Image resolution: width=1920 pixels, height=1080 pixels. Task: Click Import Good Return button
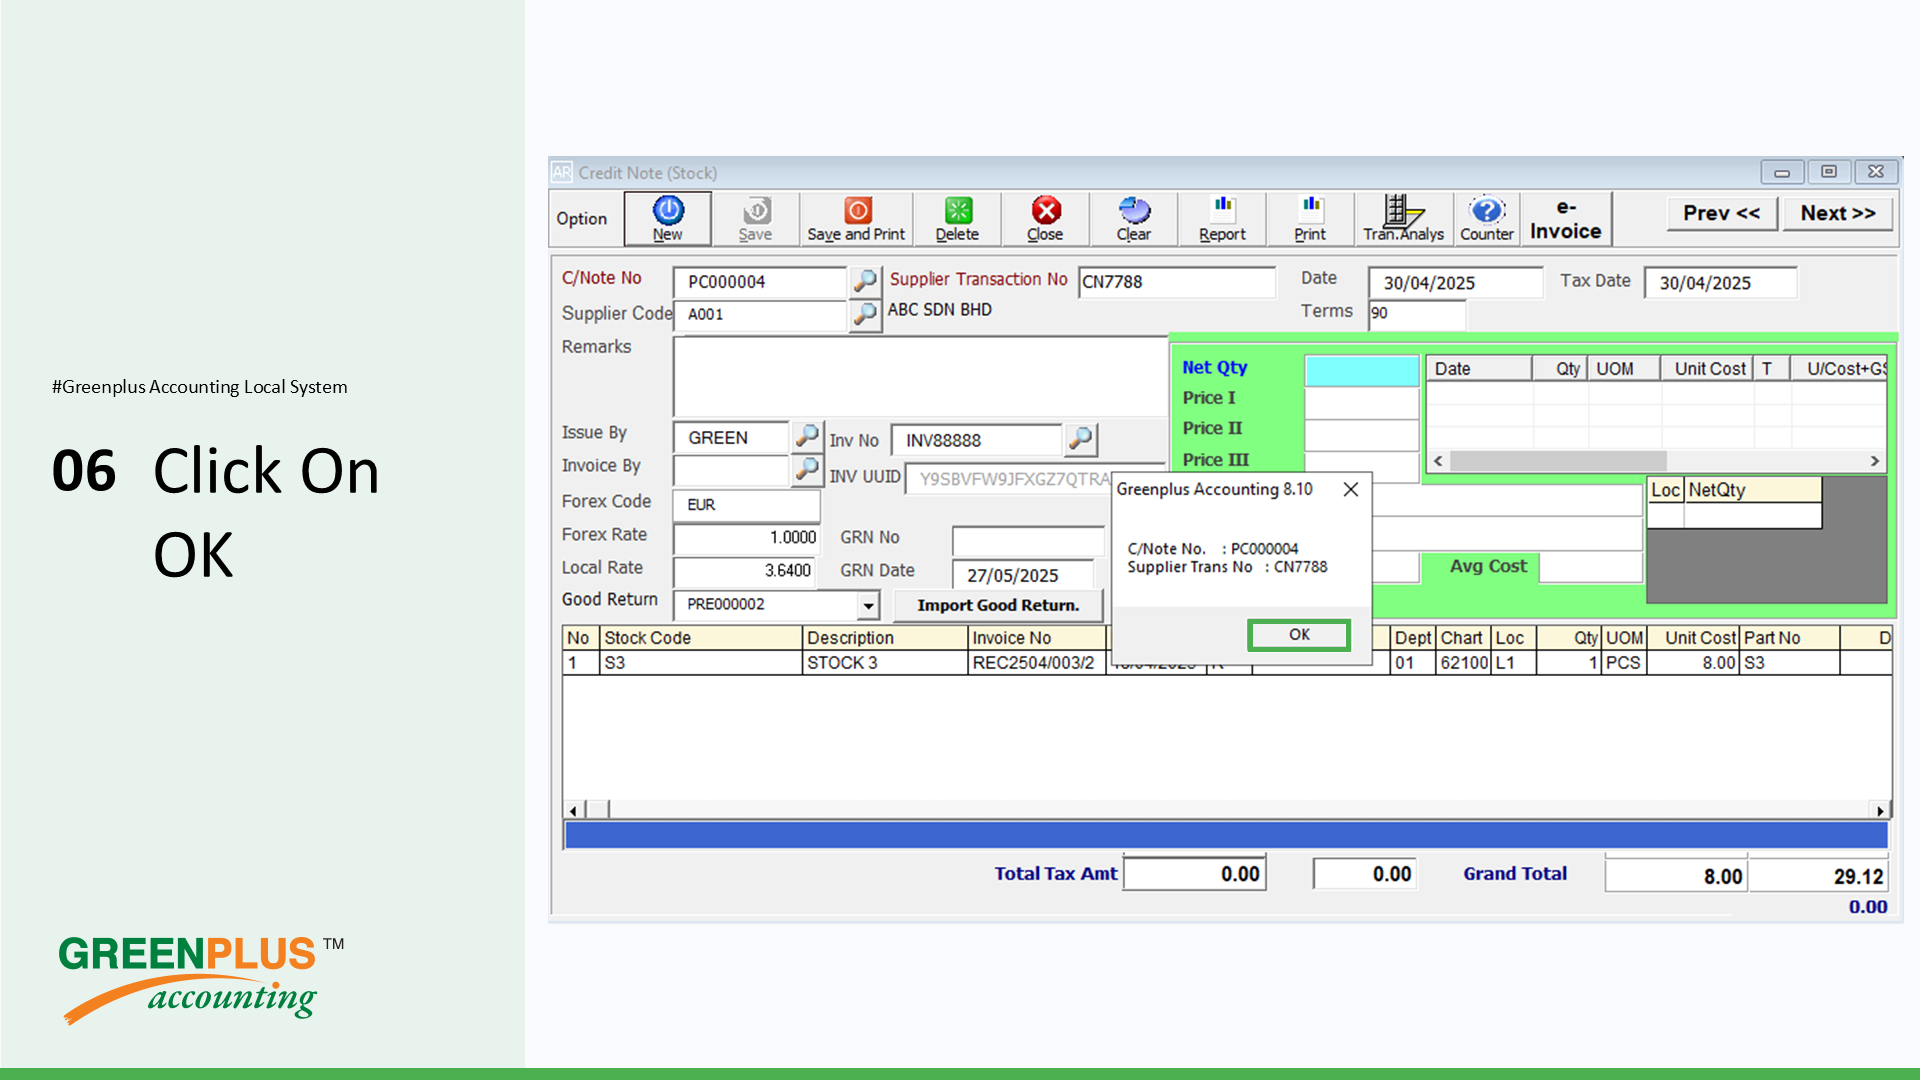[998, 605]
